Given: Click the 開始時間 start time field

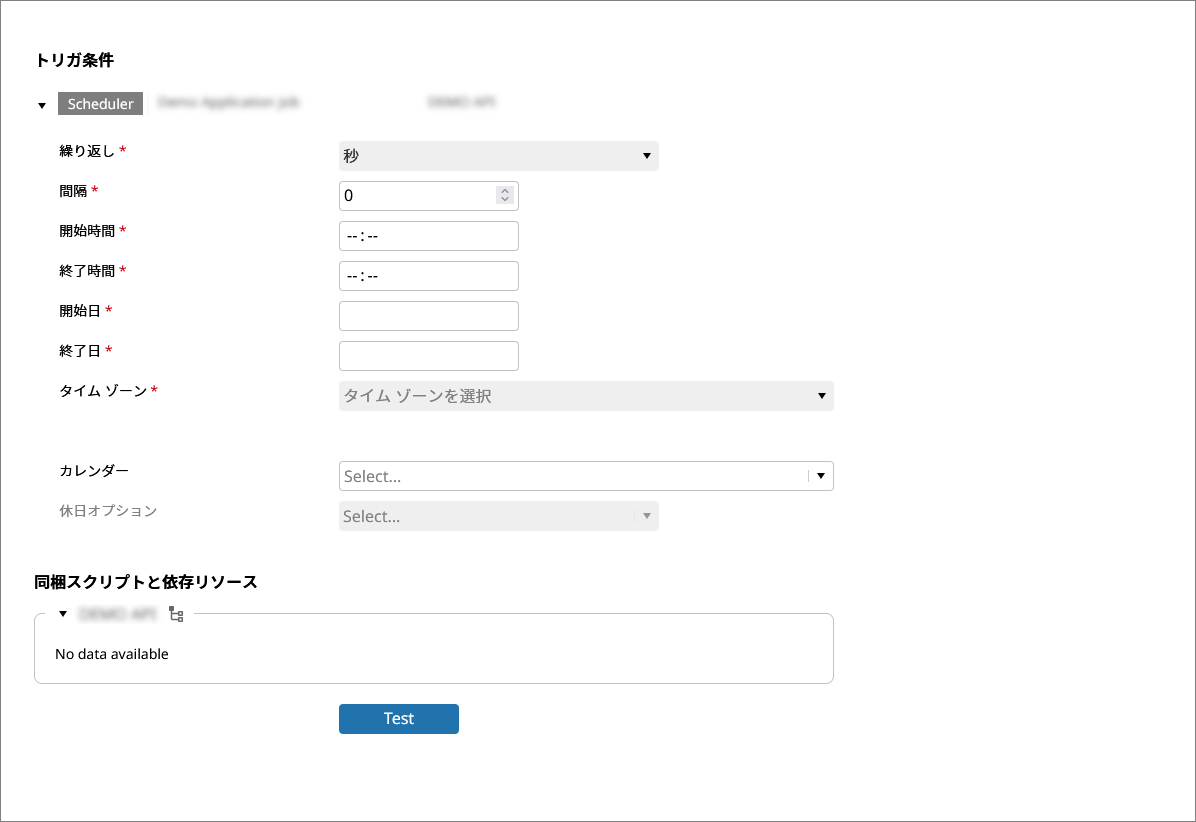Looking at the screenshot, I should [x=428, y=236].
